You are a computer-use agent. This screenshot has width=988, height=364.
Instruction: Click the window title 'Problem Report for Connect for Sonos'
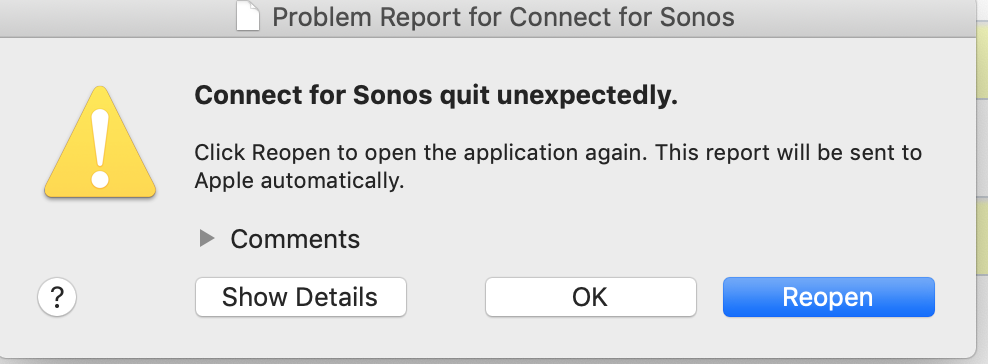click(503, 16)
